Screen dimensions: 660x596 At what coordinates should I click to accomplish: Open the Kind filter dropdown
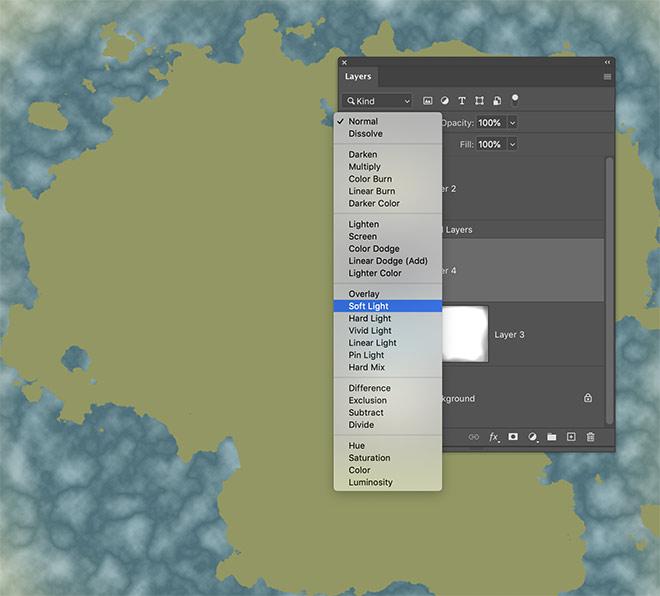377,101
